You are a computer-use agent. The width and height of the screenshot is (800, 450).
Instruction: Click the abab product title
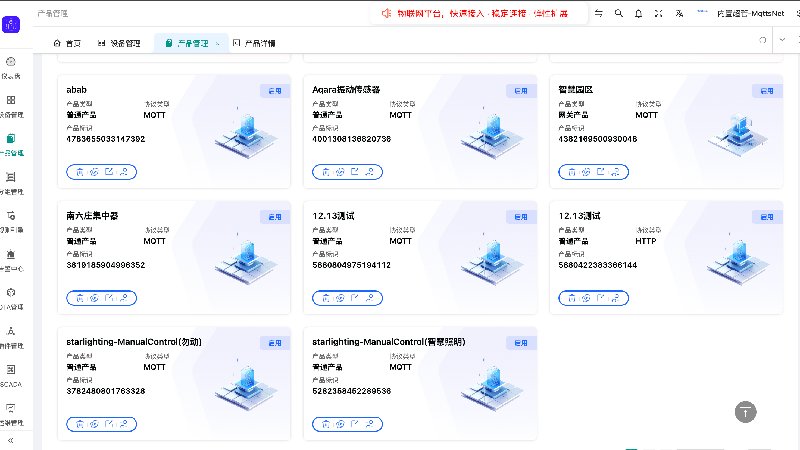pos(77,90)
